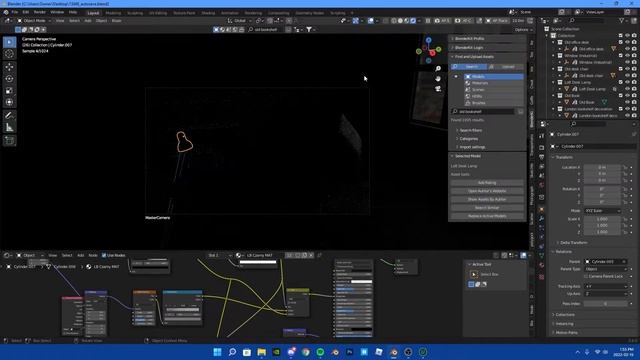Hide the top Collection via eye icon
The height and width of the screenshot is (360, 640).
tap(627, 36)
